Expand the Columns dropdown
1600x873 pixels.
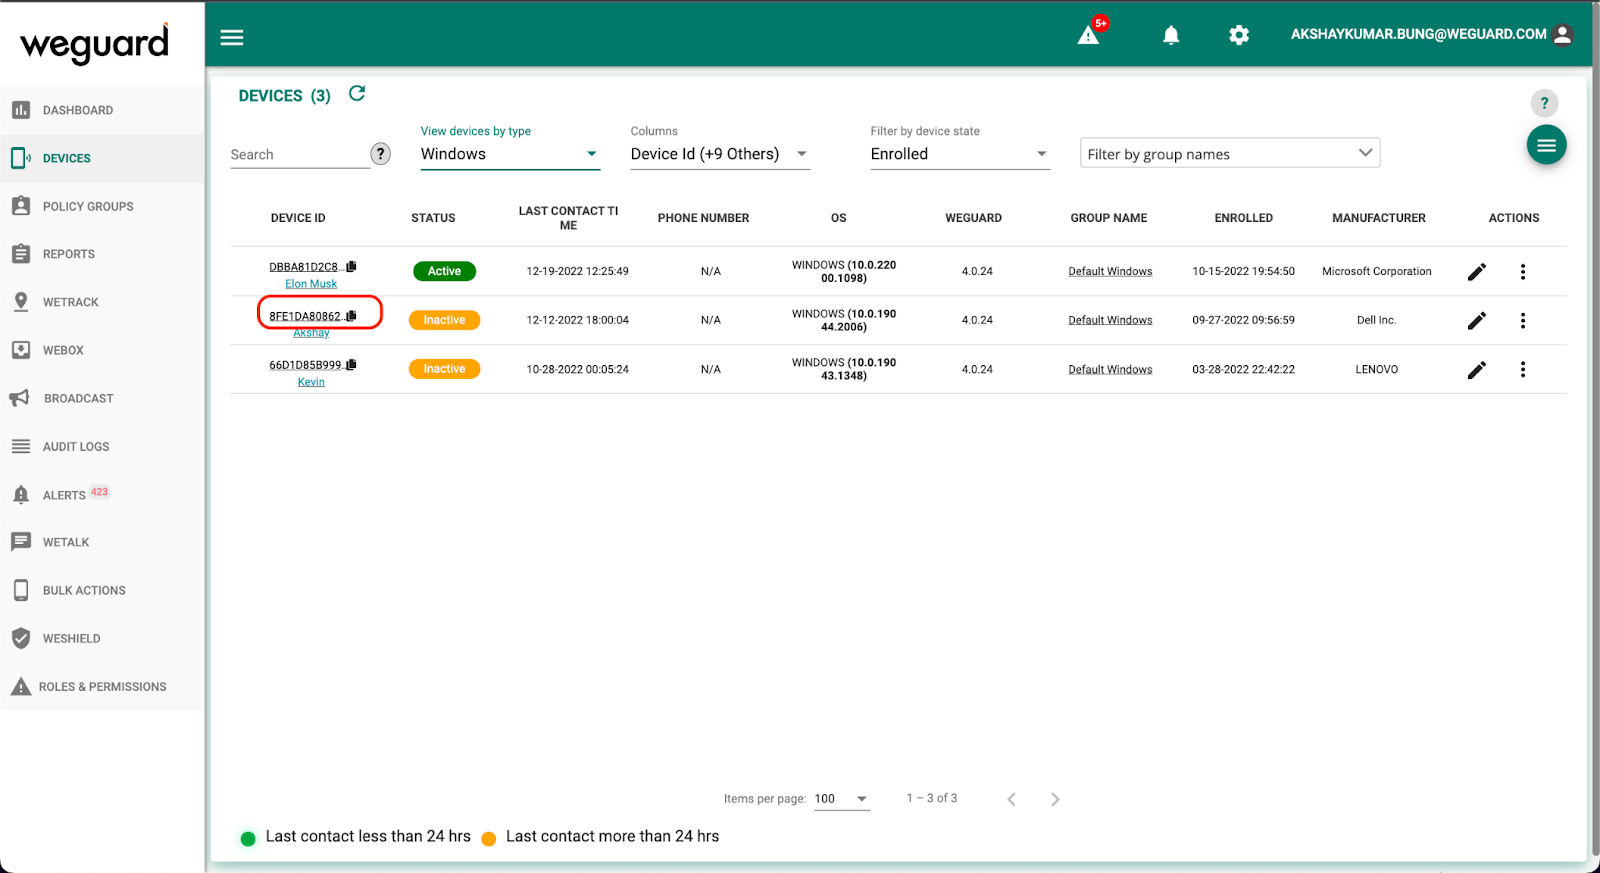coord(720,154)
